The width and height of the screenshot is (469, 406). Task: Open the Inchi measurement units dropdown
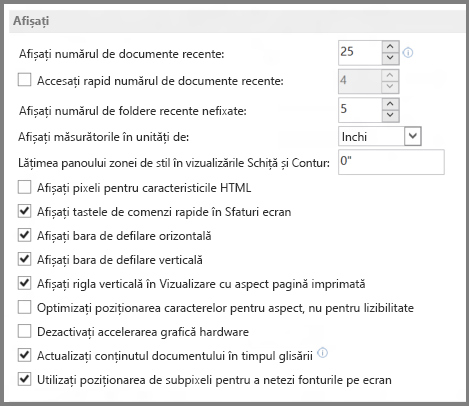pos(413,136)
